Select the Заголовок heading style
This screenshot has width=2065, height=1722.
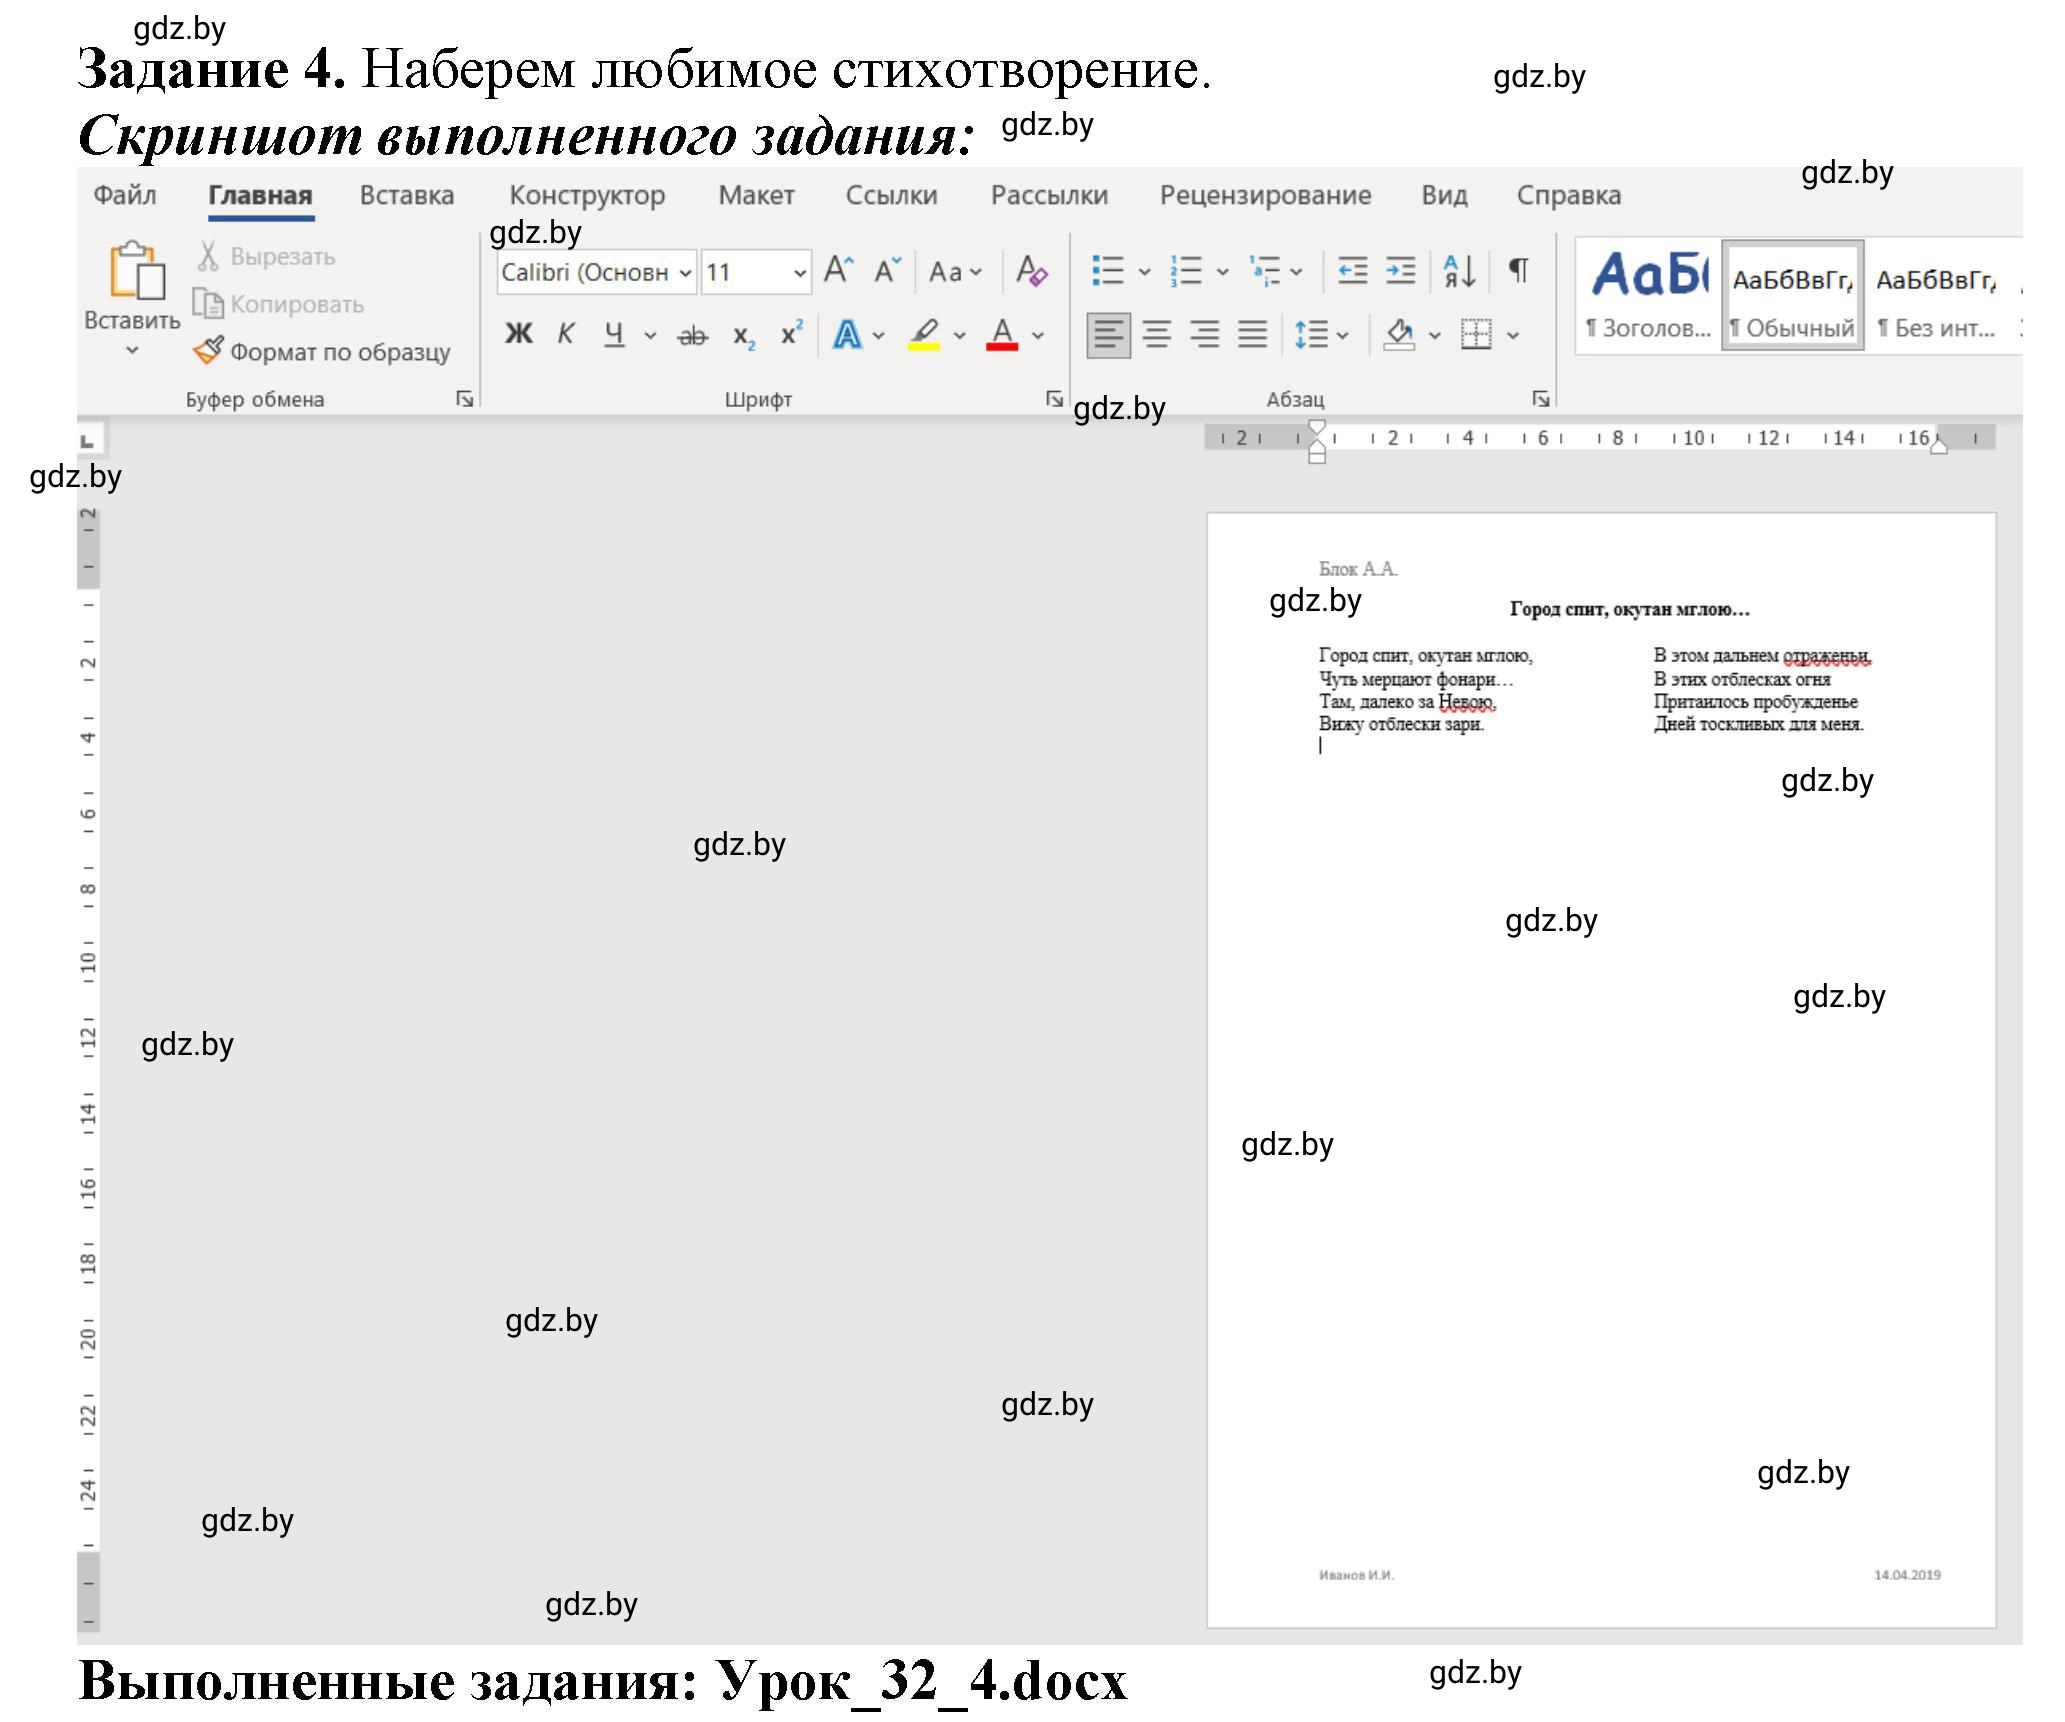click(x=1649, y=294)
